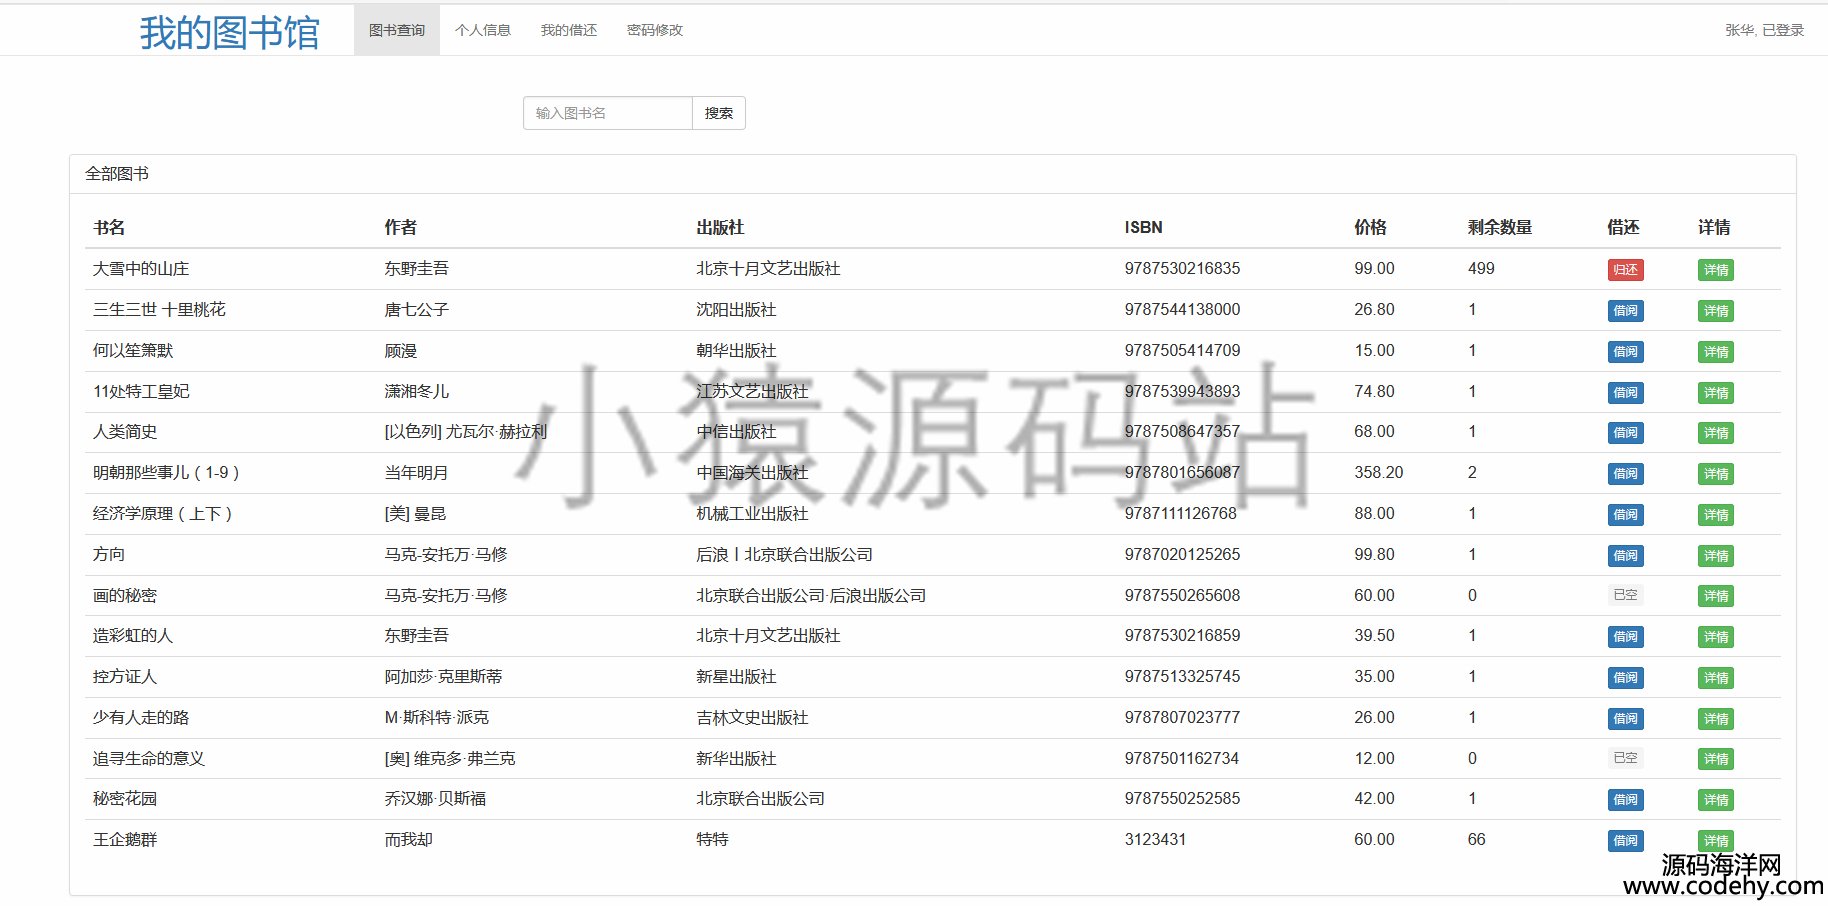1828x906 pixels.
Task: Click 借阅 for 经济学原理（上下）
Action: click(x=1625, y=515)
